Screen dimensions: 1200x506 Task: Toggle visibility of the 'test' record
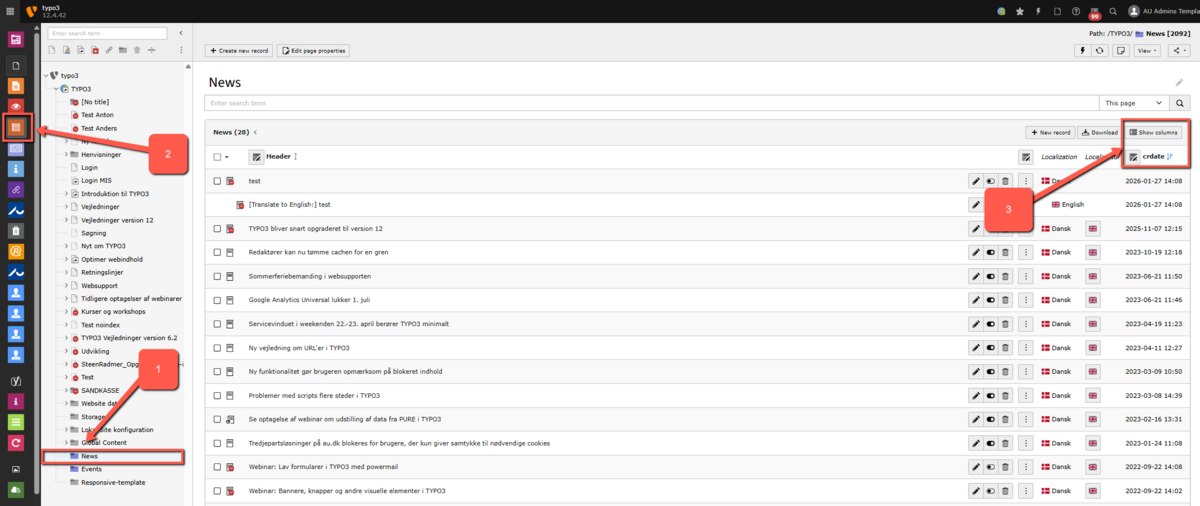tap(990, 181)
